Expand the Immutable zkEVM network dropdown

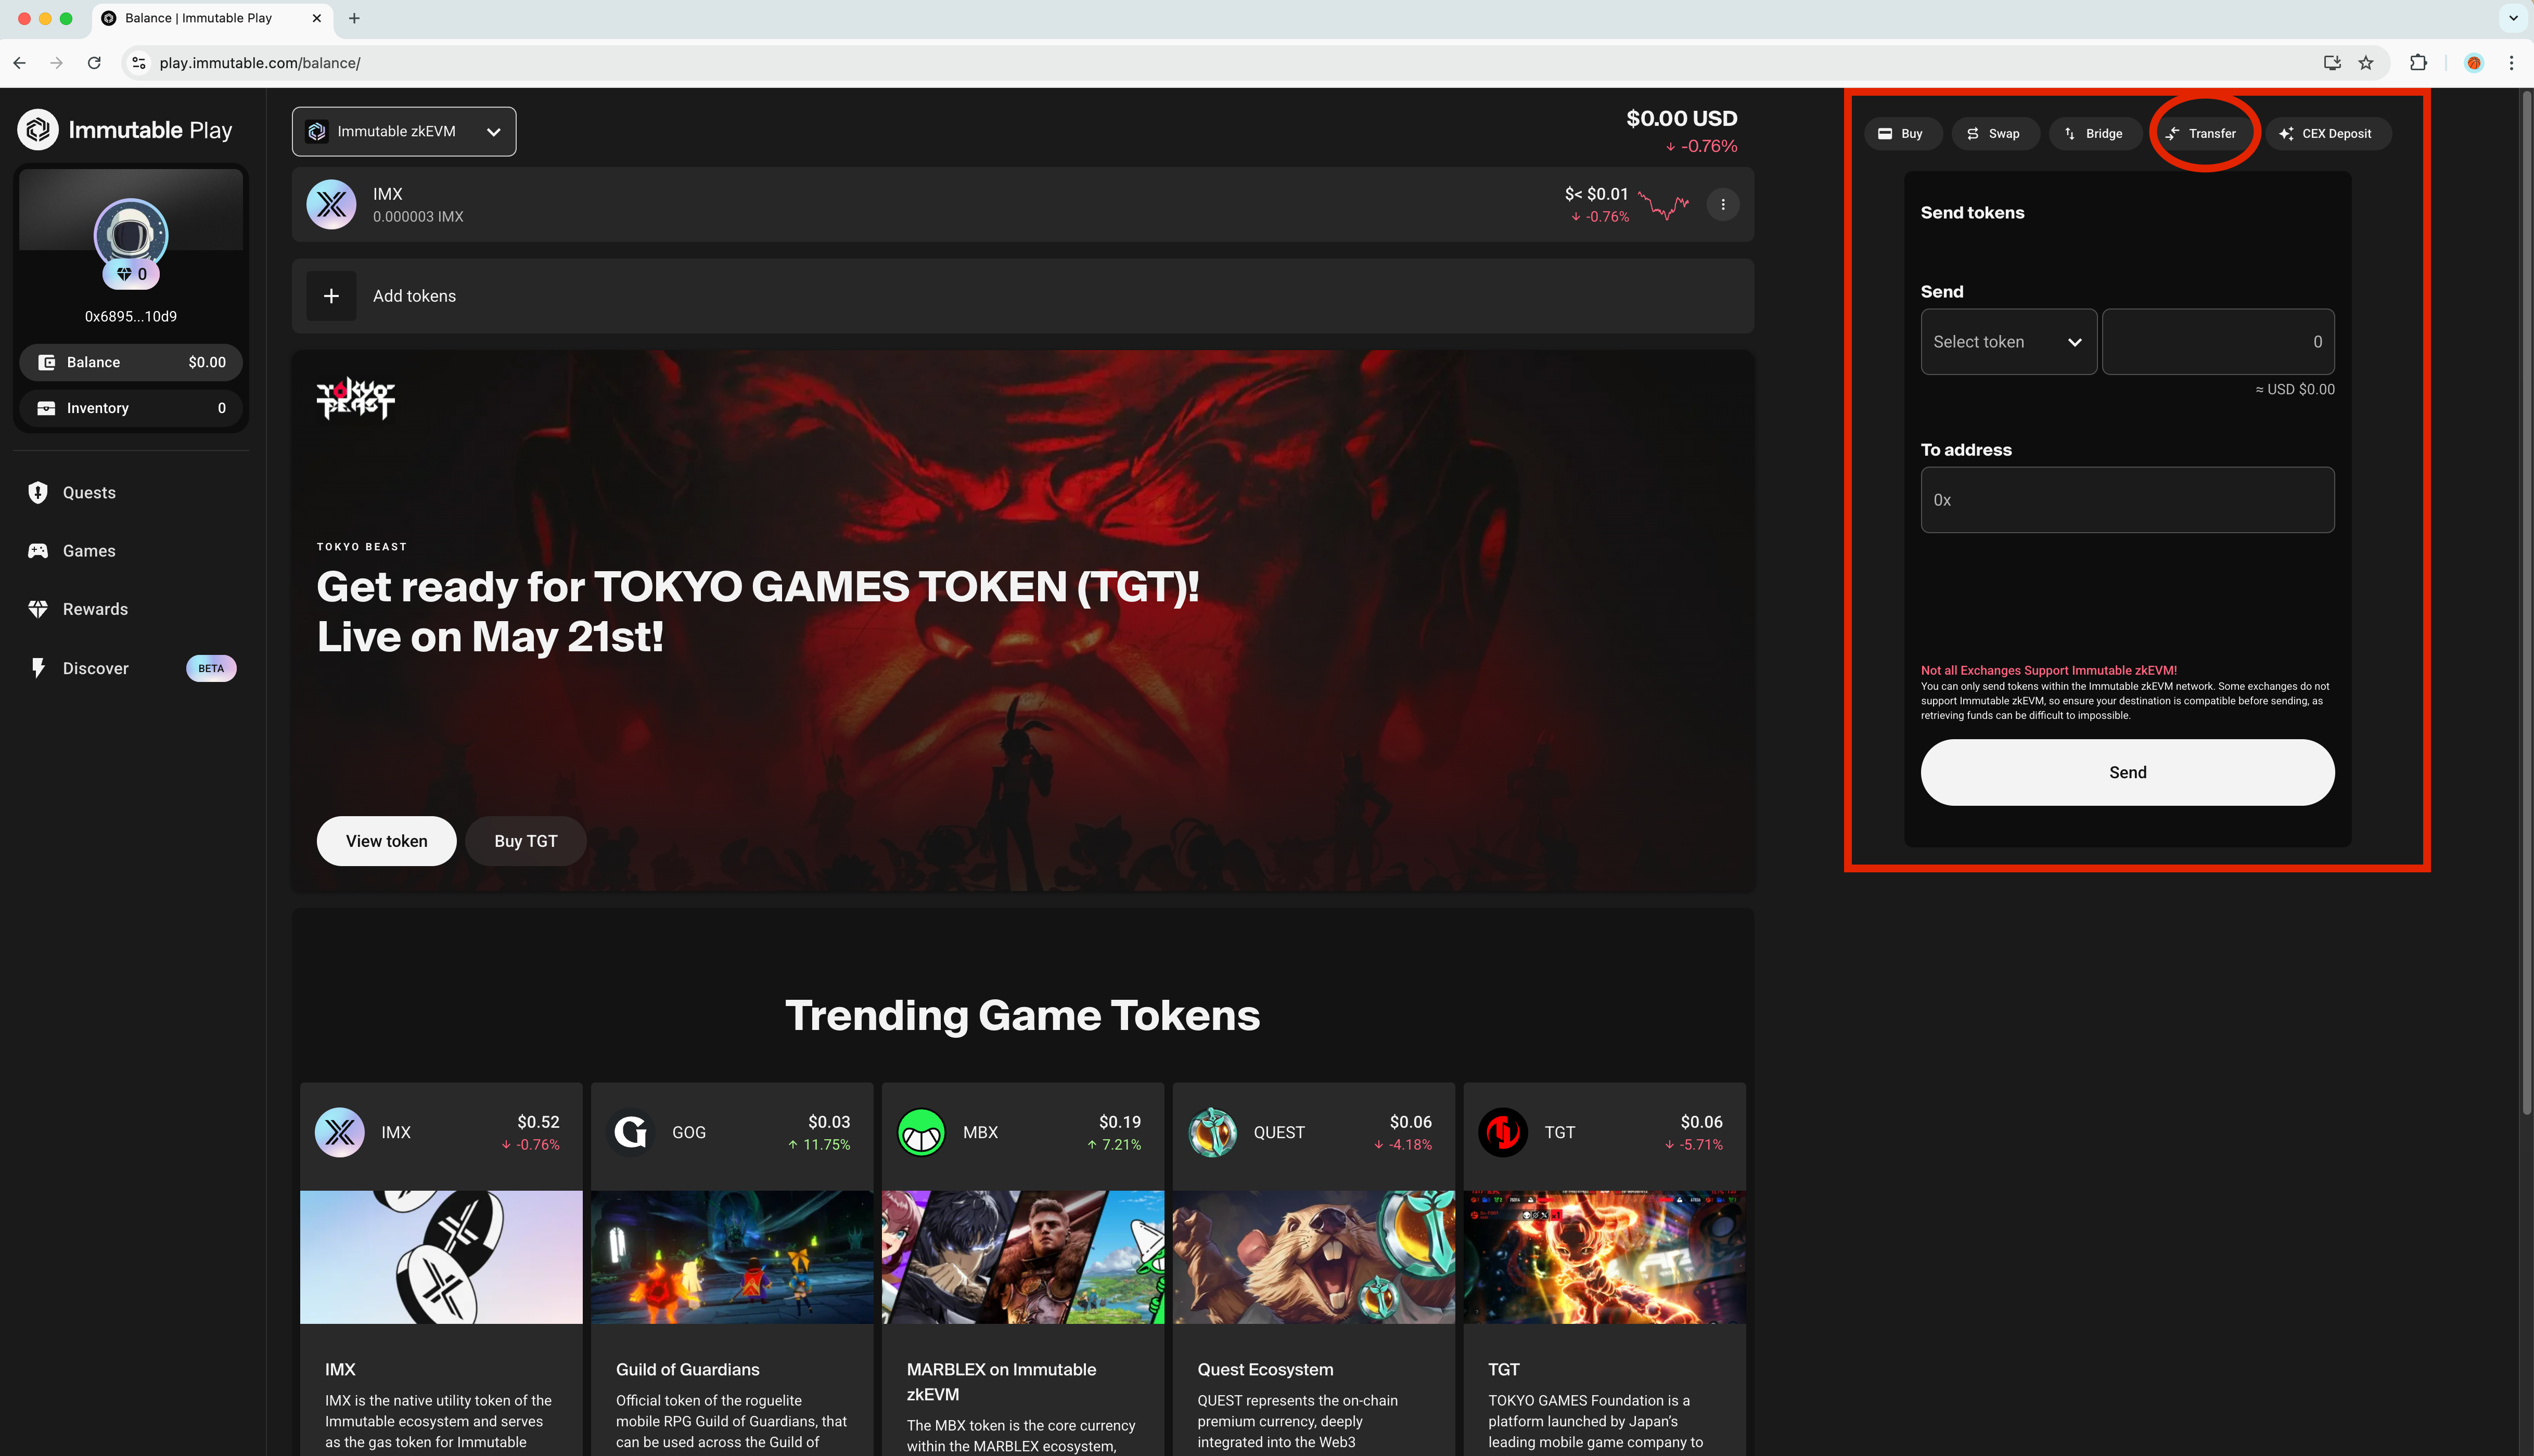coord(404,131)
